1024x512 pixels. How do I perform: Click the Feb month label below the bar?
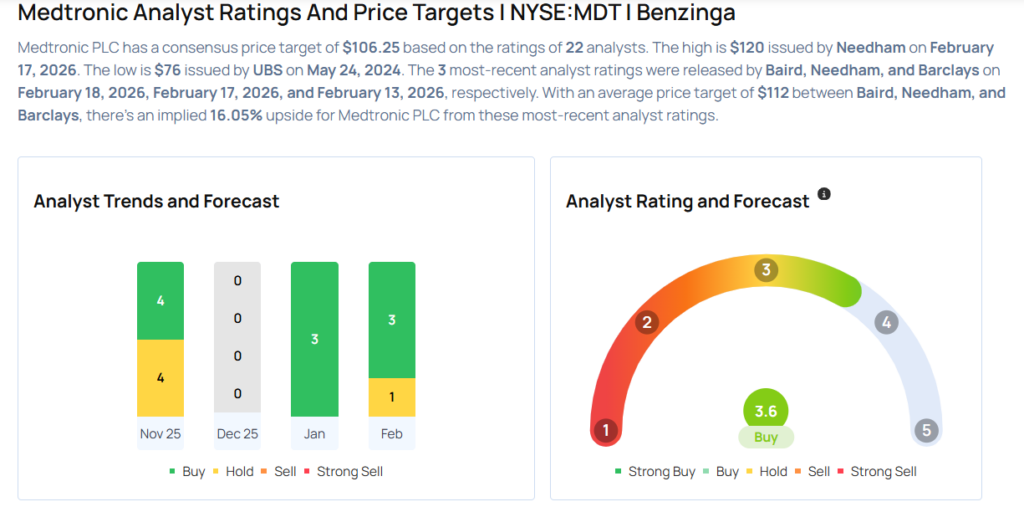point(392,434)
